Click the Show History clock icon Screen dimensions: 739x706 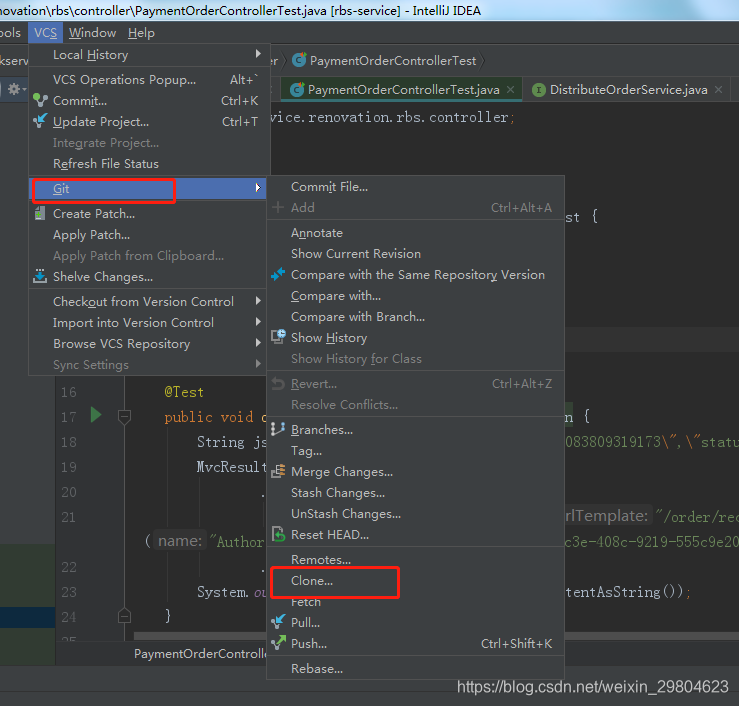278,337
